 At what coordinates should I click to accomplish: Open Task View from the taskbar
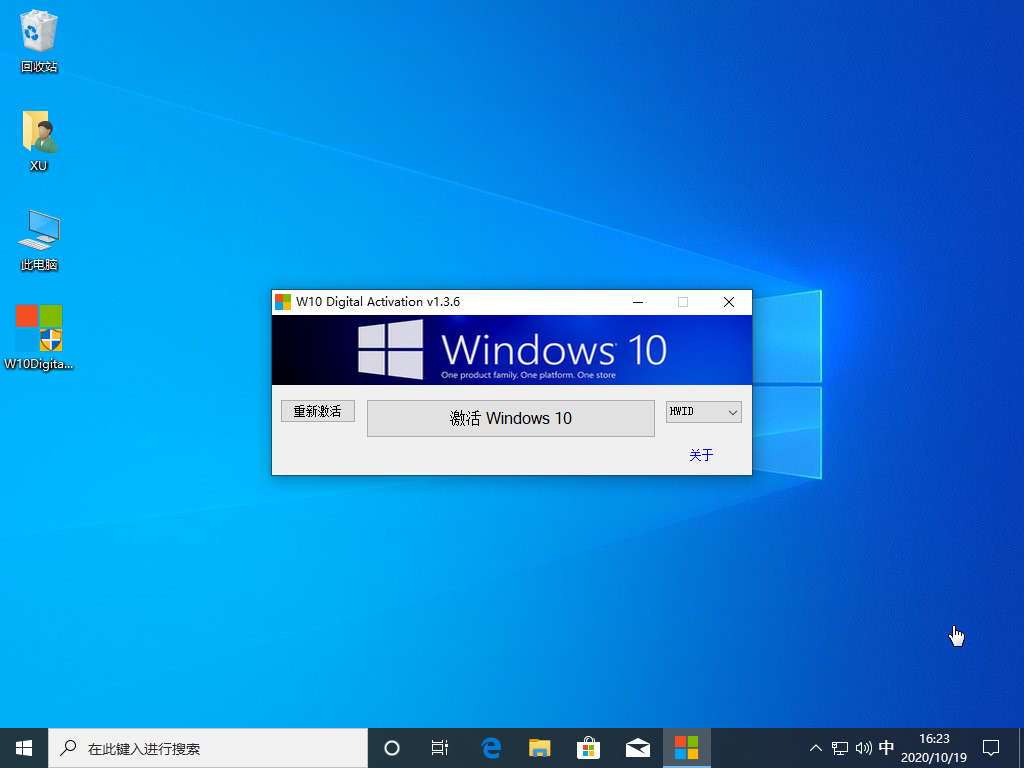pos(440,747)
